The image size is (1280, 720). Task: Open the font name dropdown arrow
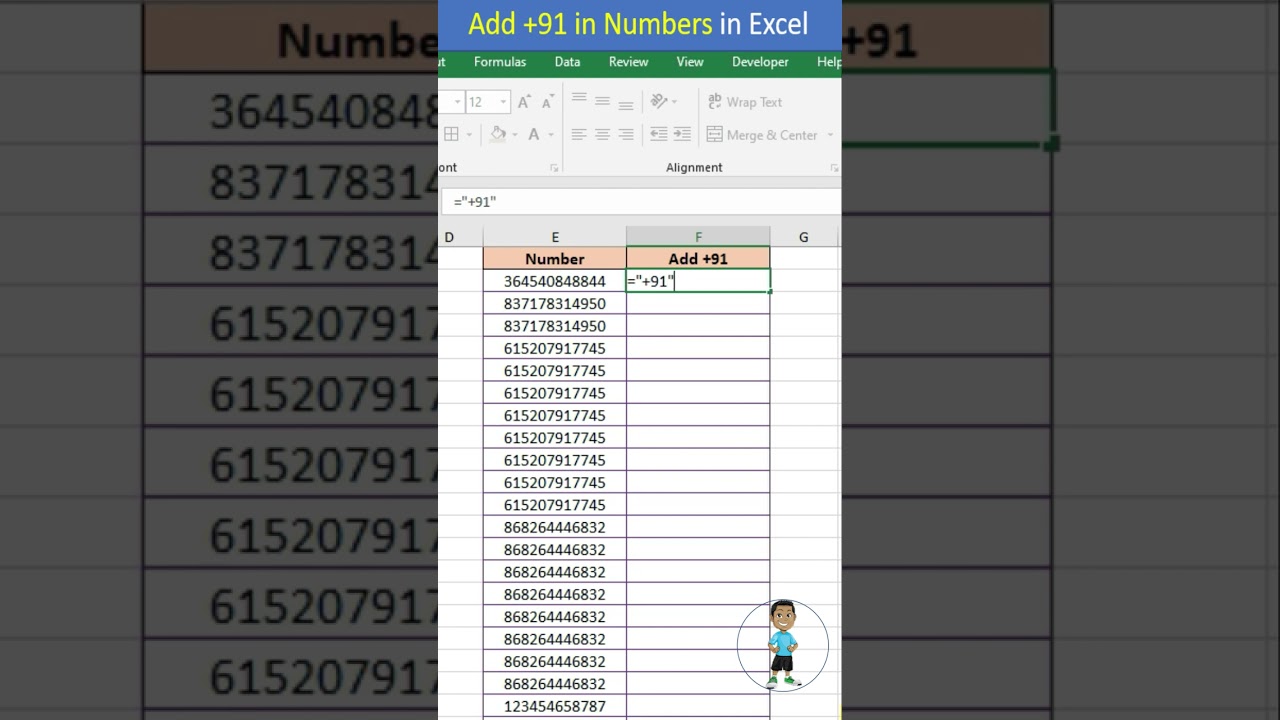pyautogui.click(x=457, y=102)
